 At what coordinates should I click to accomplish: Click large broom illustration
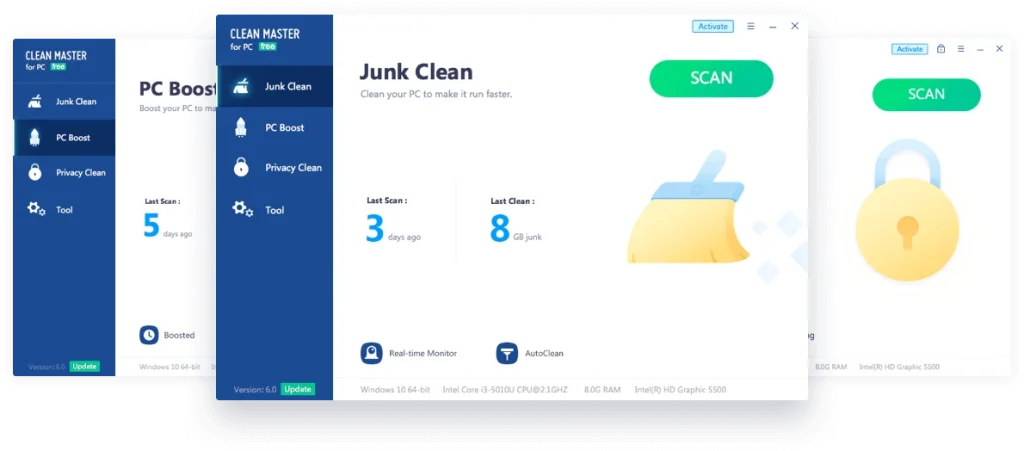tap(687, 208)
